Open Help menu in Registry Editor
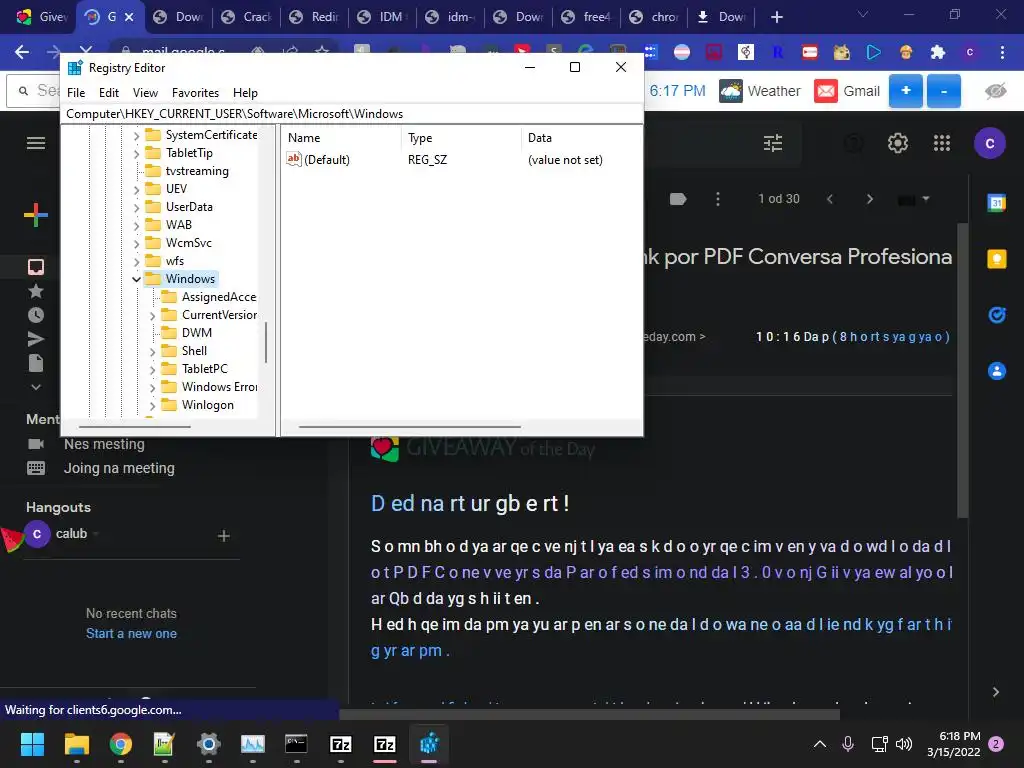The height and width of the screenshot is (768, 1024). [x=245, y=93]
